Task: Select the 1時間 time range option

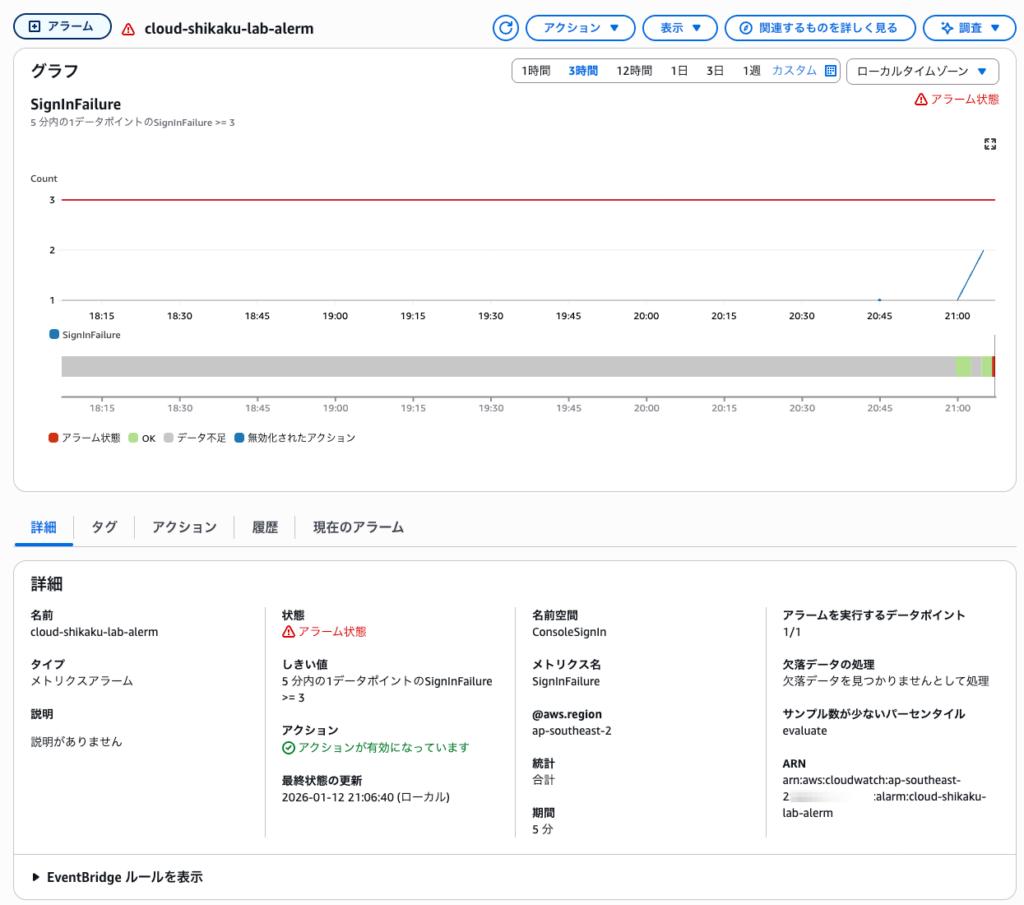Action: (x=536, y=71)
